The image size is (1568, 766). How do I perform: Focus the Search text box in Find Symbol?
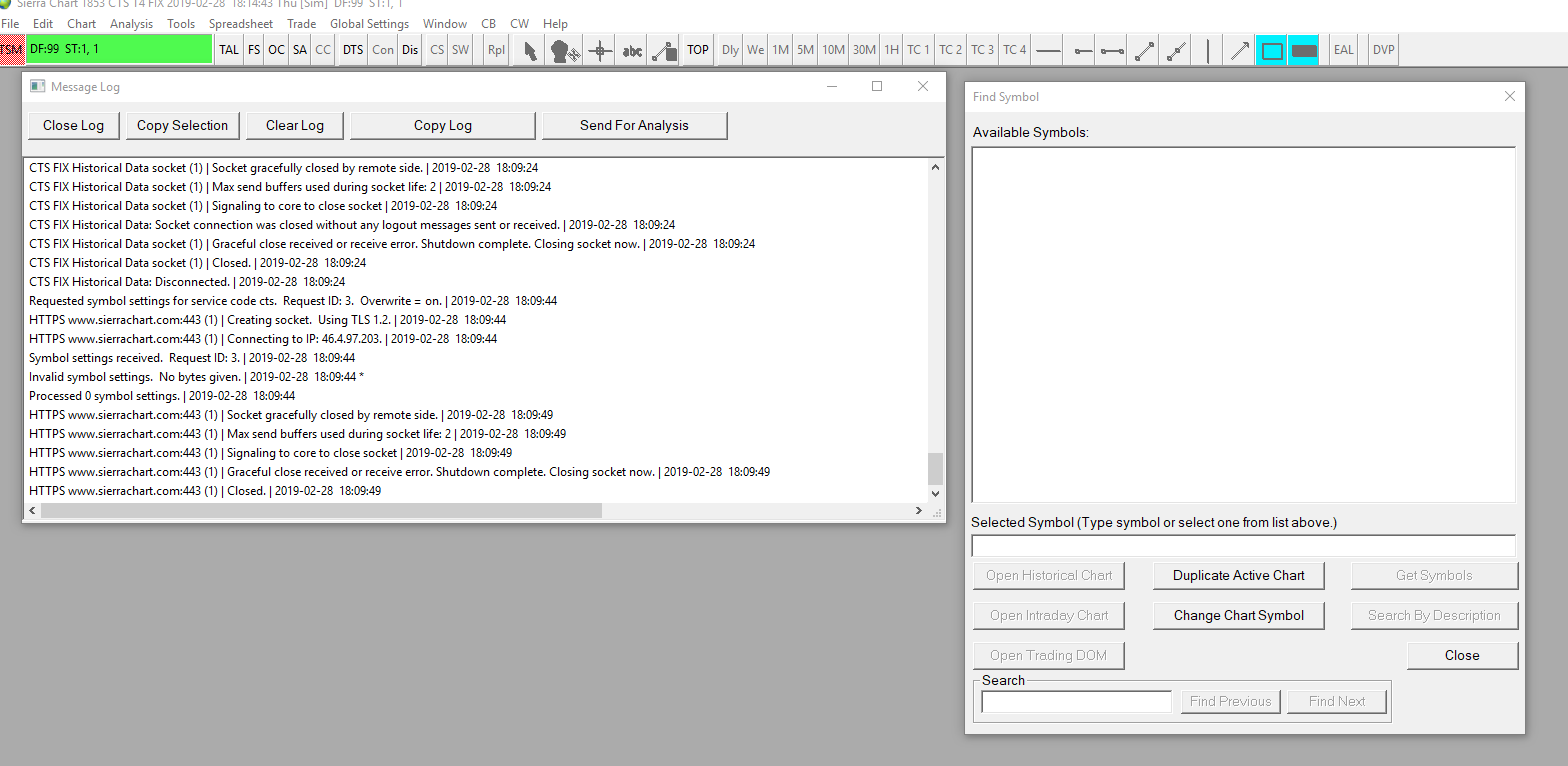point(1077,702)
